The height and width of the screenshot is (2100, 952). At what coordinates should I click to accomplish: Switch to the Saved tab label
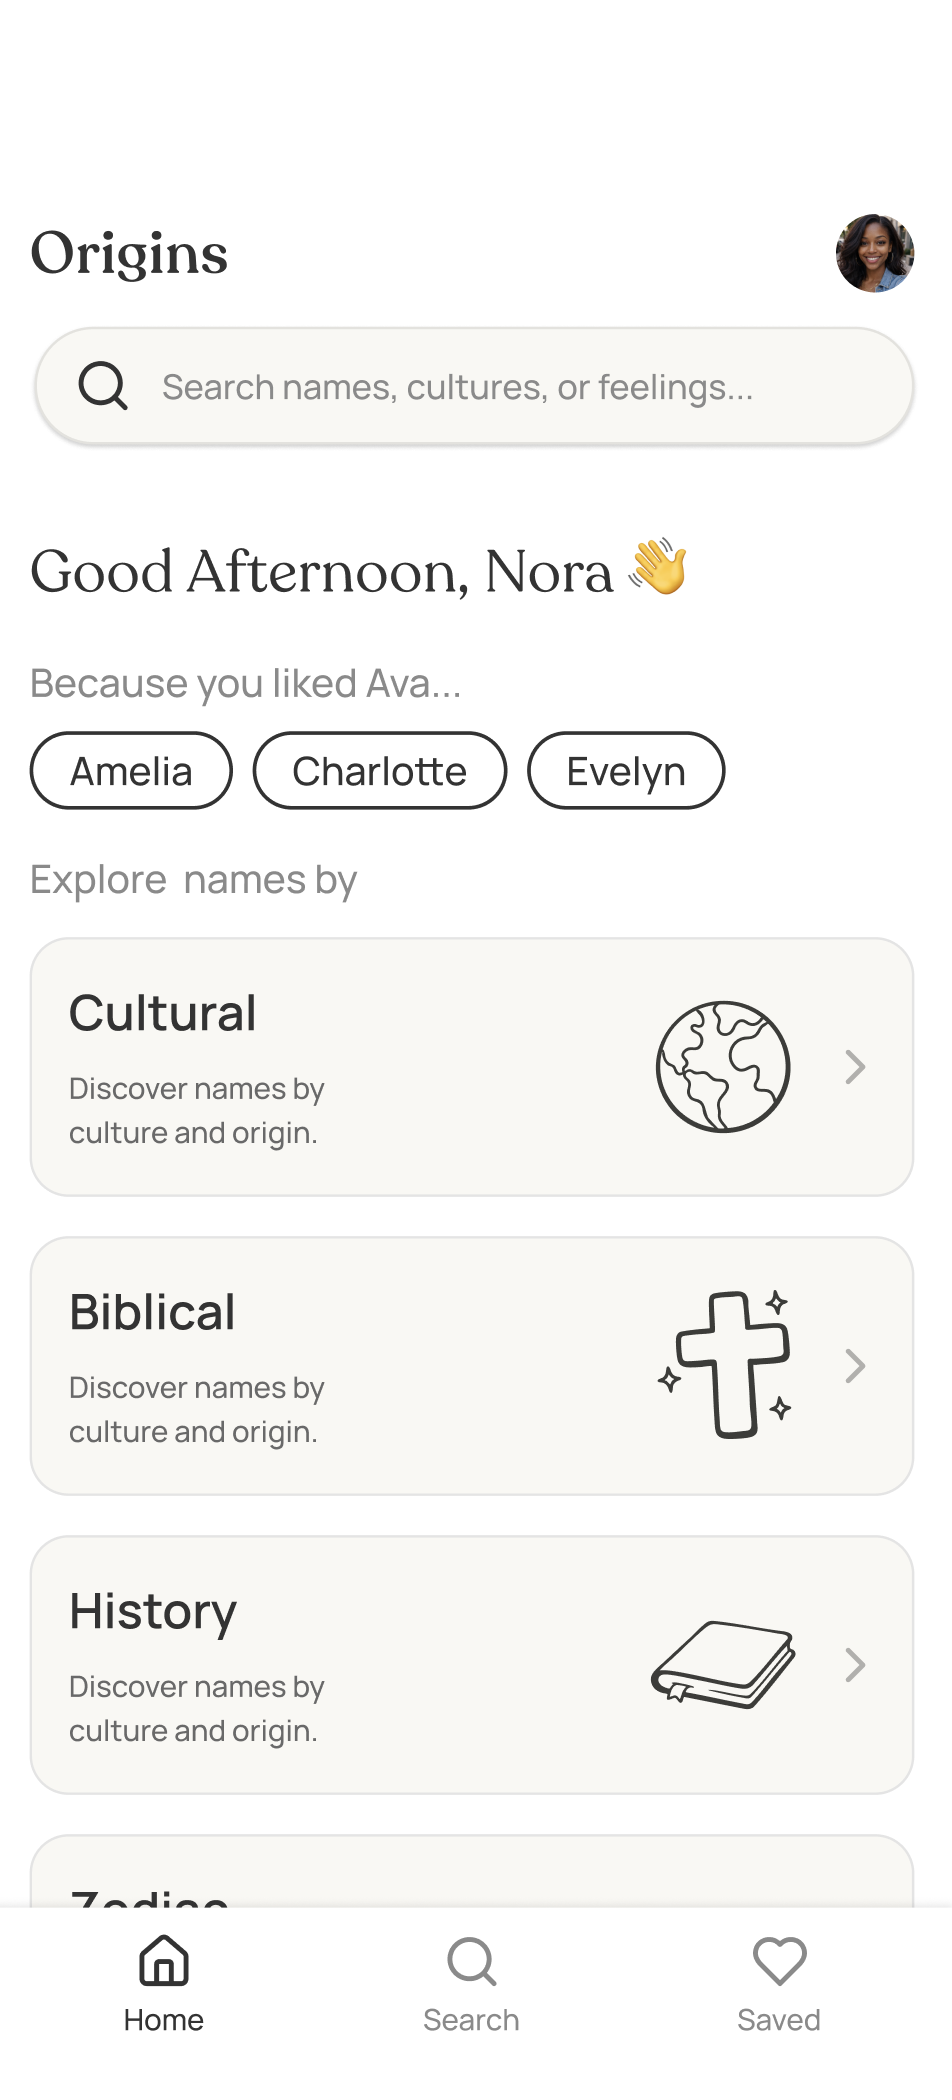click(x=779, y=2020)
